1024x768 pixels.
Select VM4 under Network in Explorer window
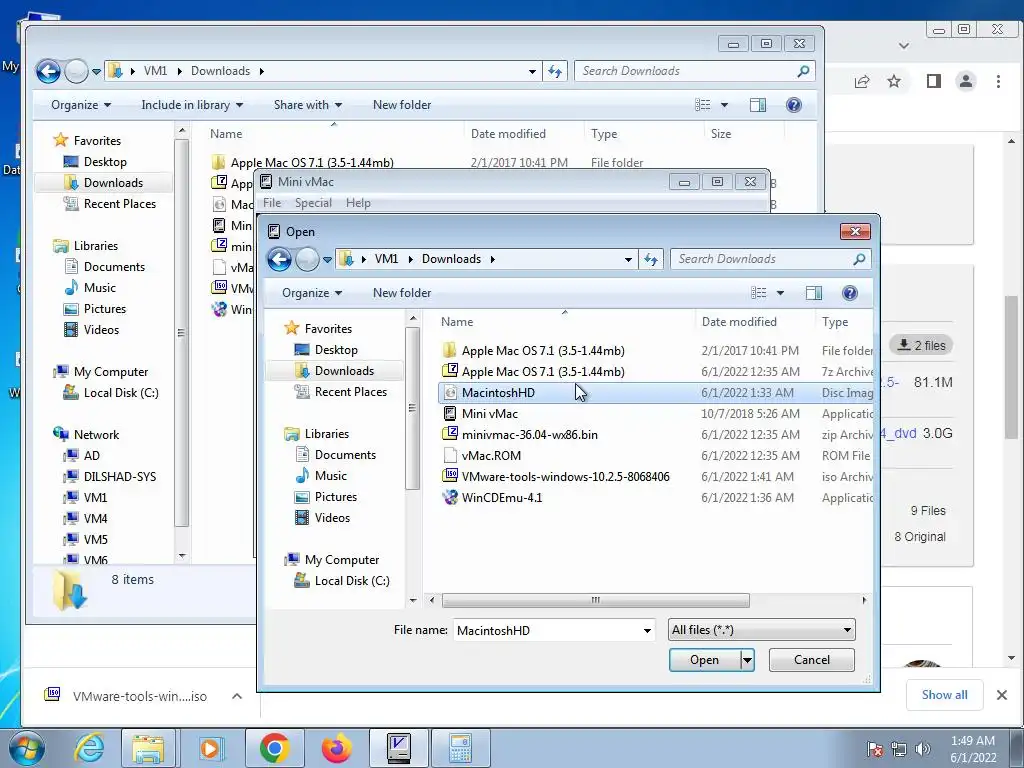pos(95,519)
